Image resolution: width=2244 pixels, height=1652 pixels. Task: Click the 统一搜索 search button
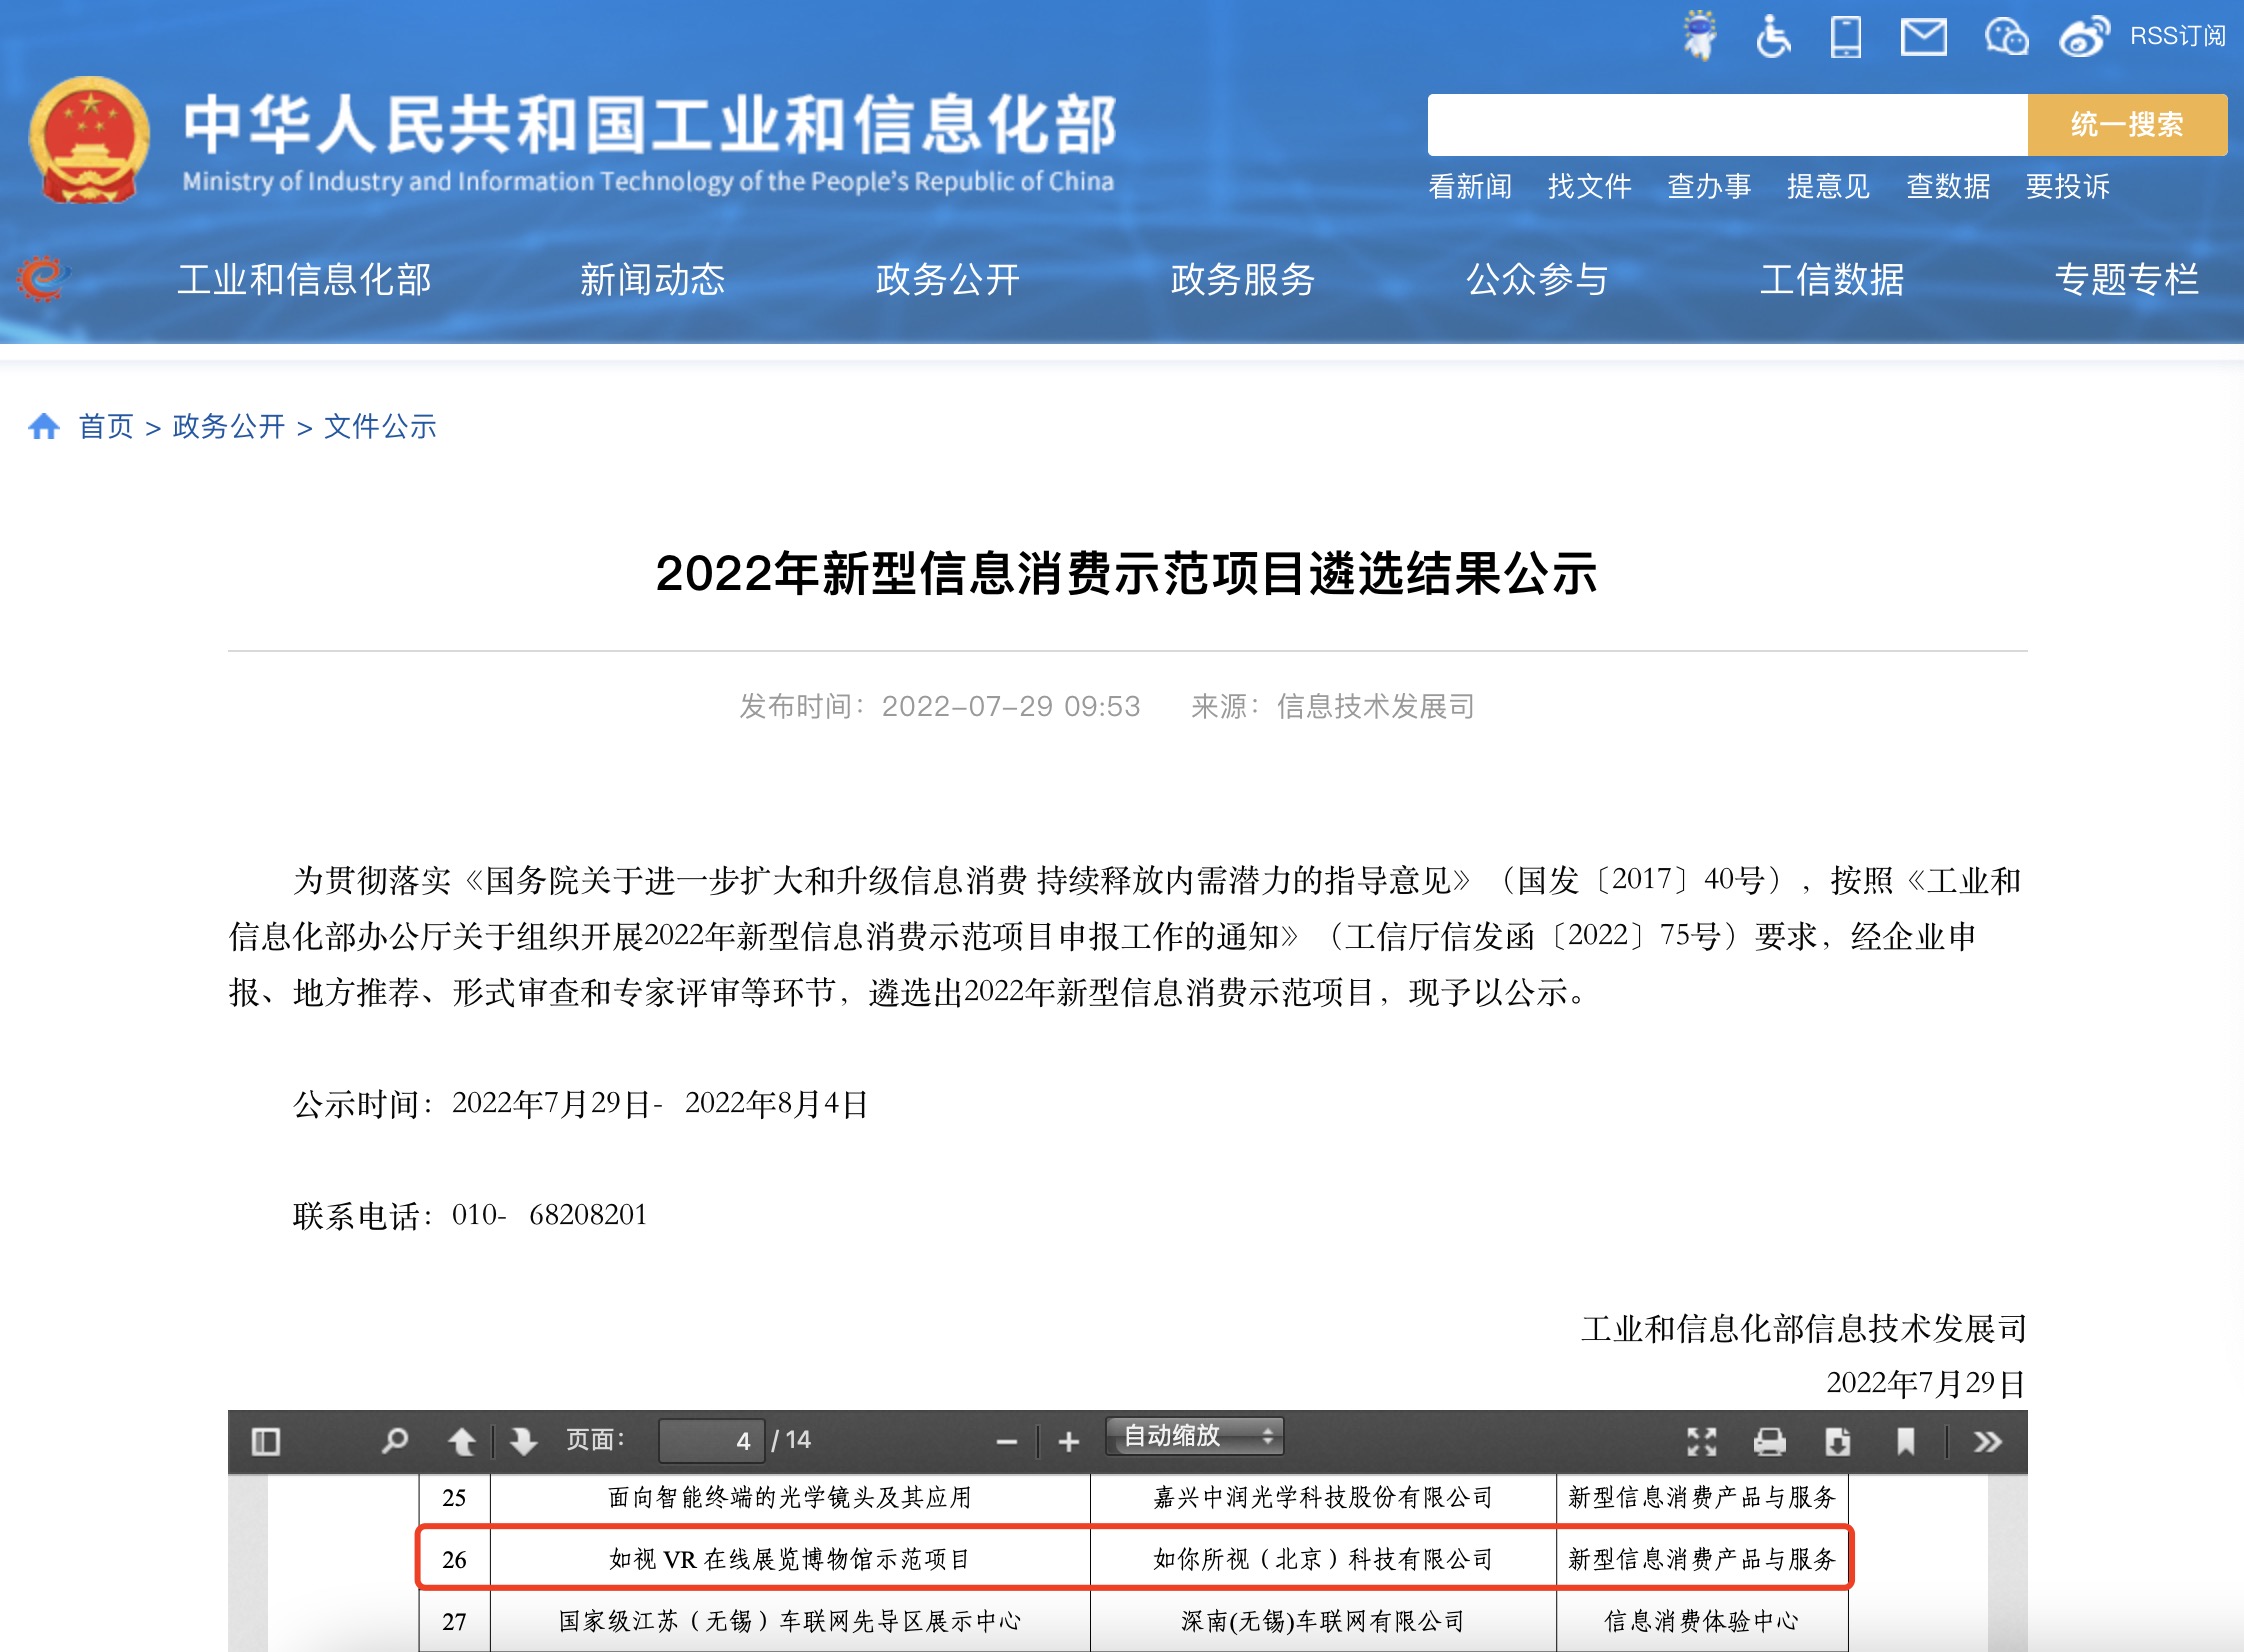coord(2127,125)
